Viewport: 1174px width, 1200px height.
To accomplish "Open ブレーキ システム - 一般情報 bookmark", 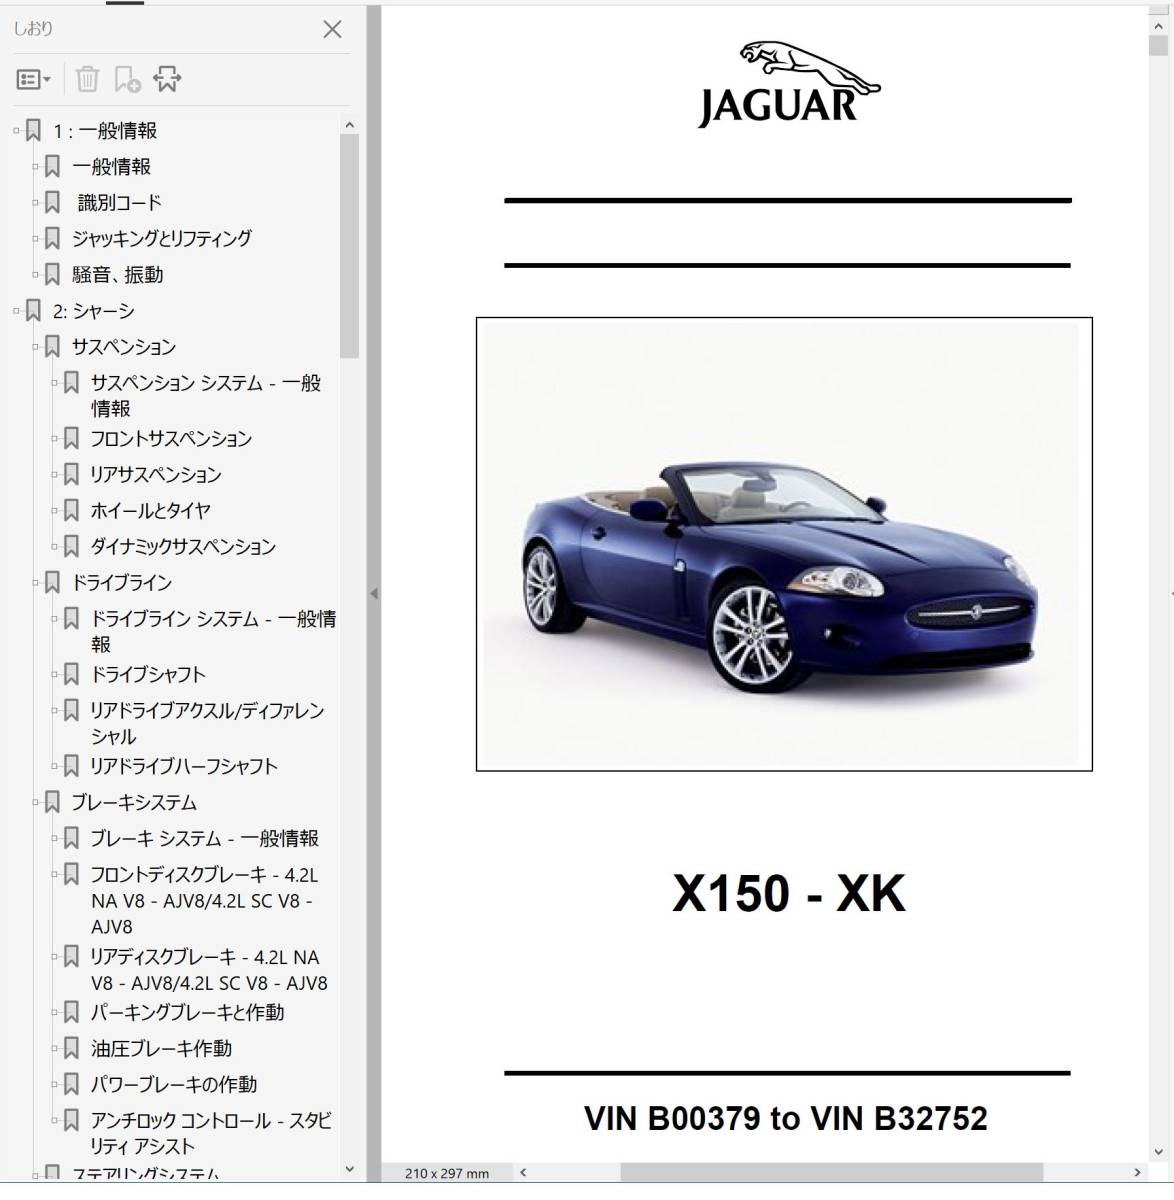I will click(x=204, y=839).
